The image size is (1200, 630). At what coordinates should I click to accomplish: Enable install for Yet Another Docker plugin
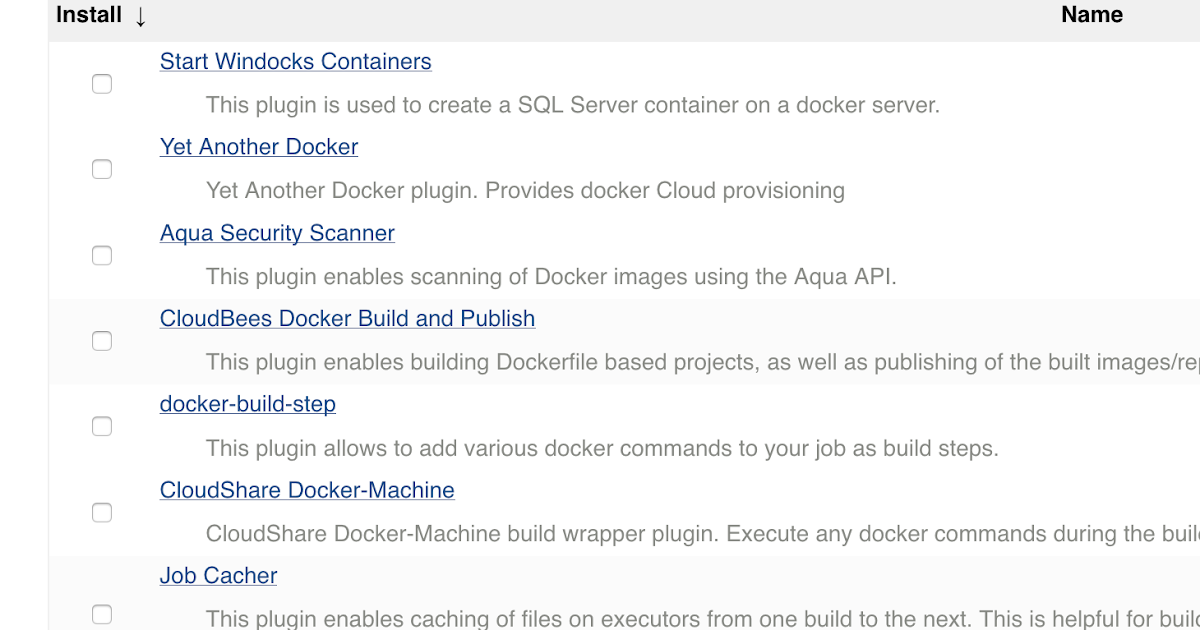[101, 169]
